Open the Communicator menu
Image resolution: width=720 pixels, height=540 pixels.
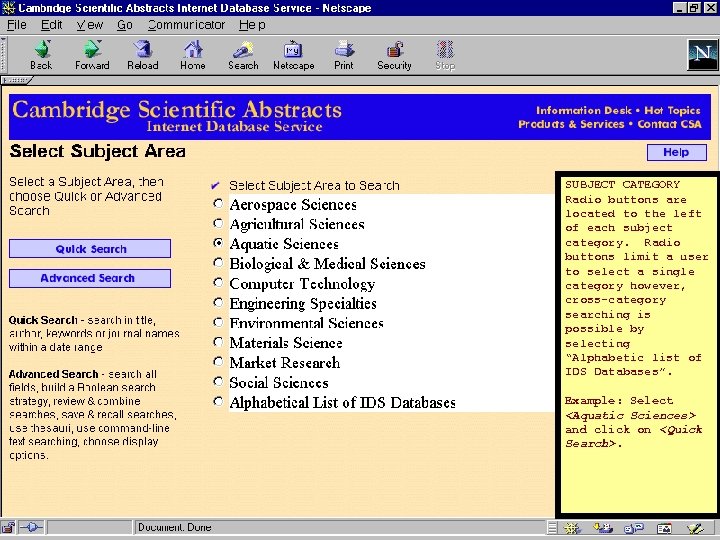pos(186,25)
